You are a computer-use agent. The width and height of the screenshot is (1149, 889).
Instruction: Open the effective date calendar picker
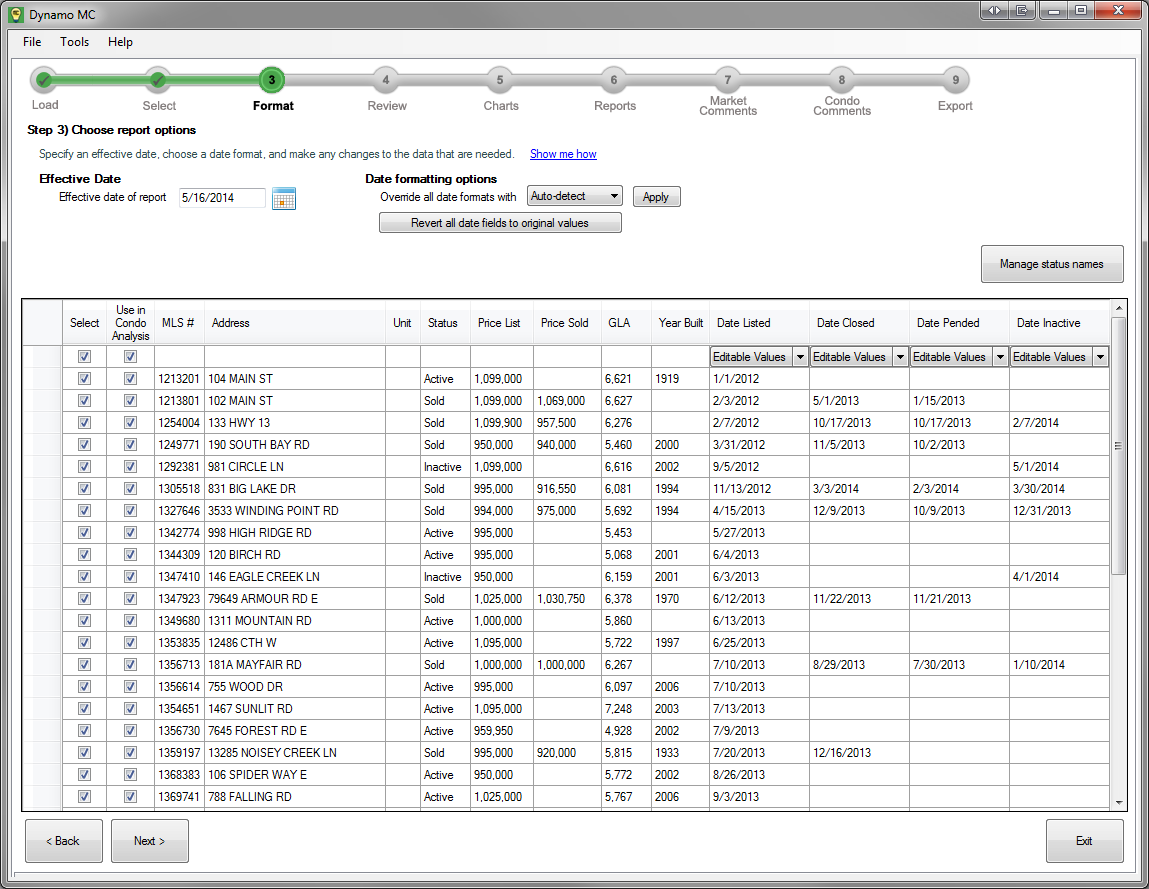pyautogui.click(x=284, y=198)
